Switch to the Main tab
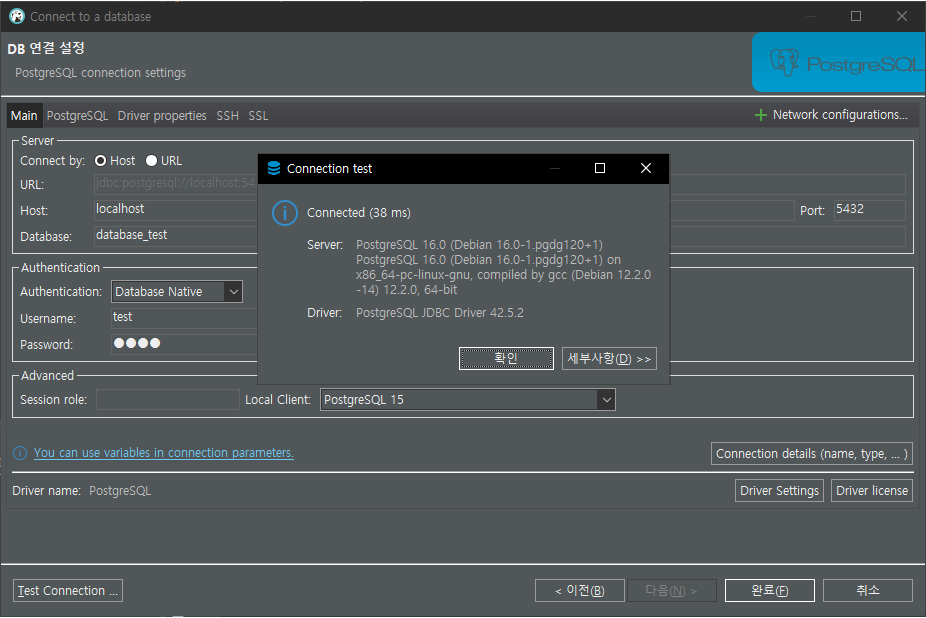This screenshot has width=926, height=618. tap(24, 116)
